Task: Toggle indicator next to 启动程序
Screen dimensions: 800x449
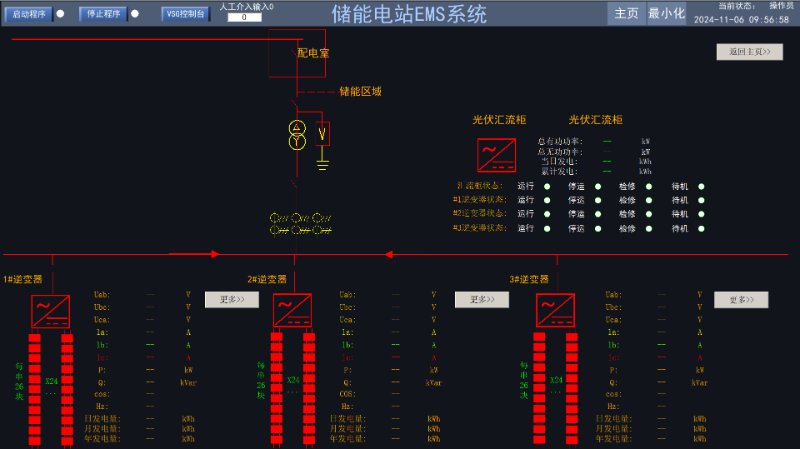Action: click(60, 14)
